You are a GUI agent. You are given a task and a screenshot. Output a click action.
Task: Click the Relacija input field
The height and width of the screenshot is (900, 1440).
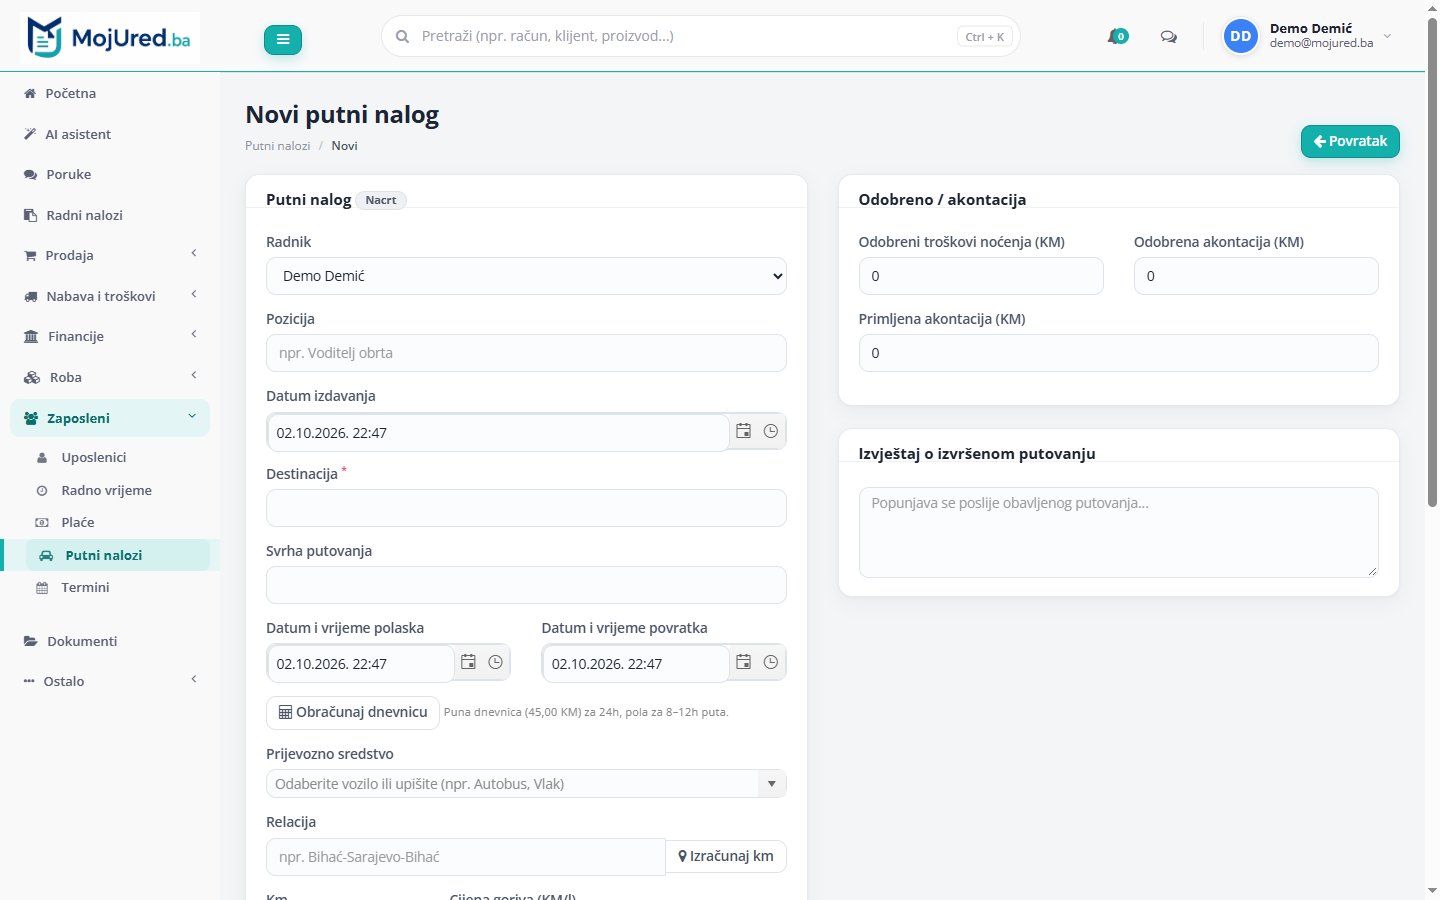coord(466,857)
